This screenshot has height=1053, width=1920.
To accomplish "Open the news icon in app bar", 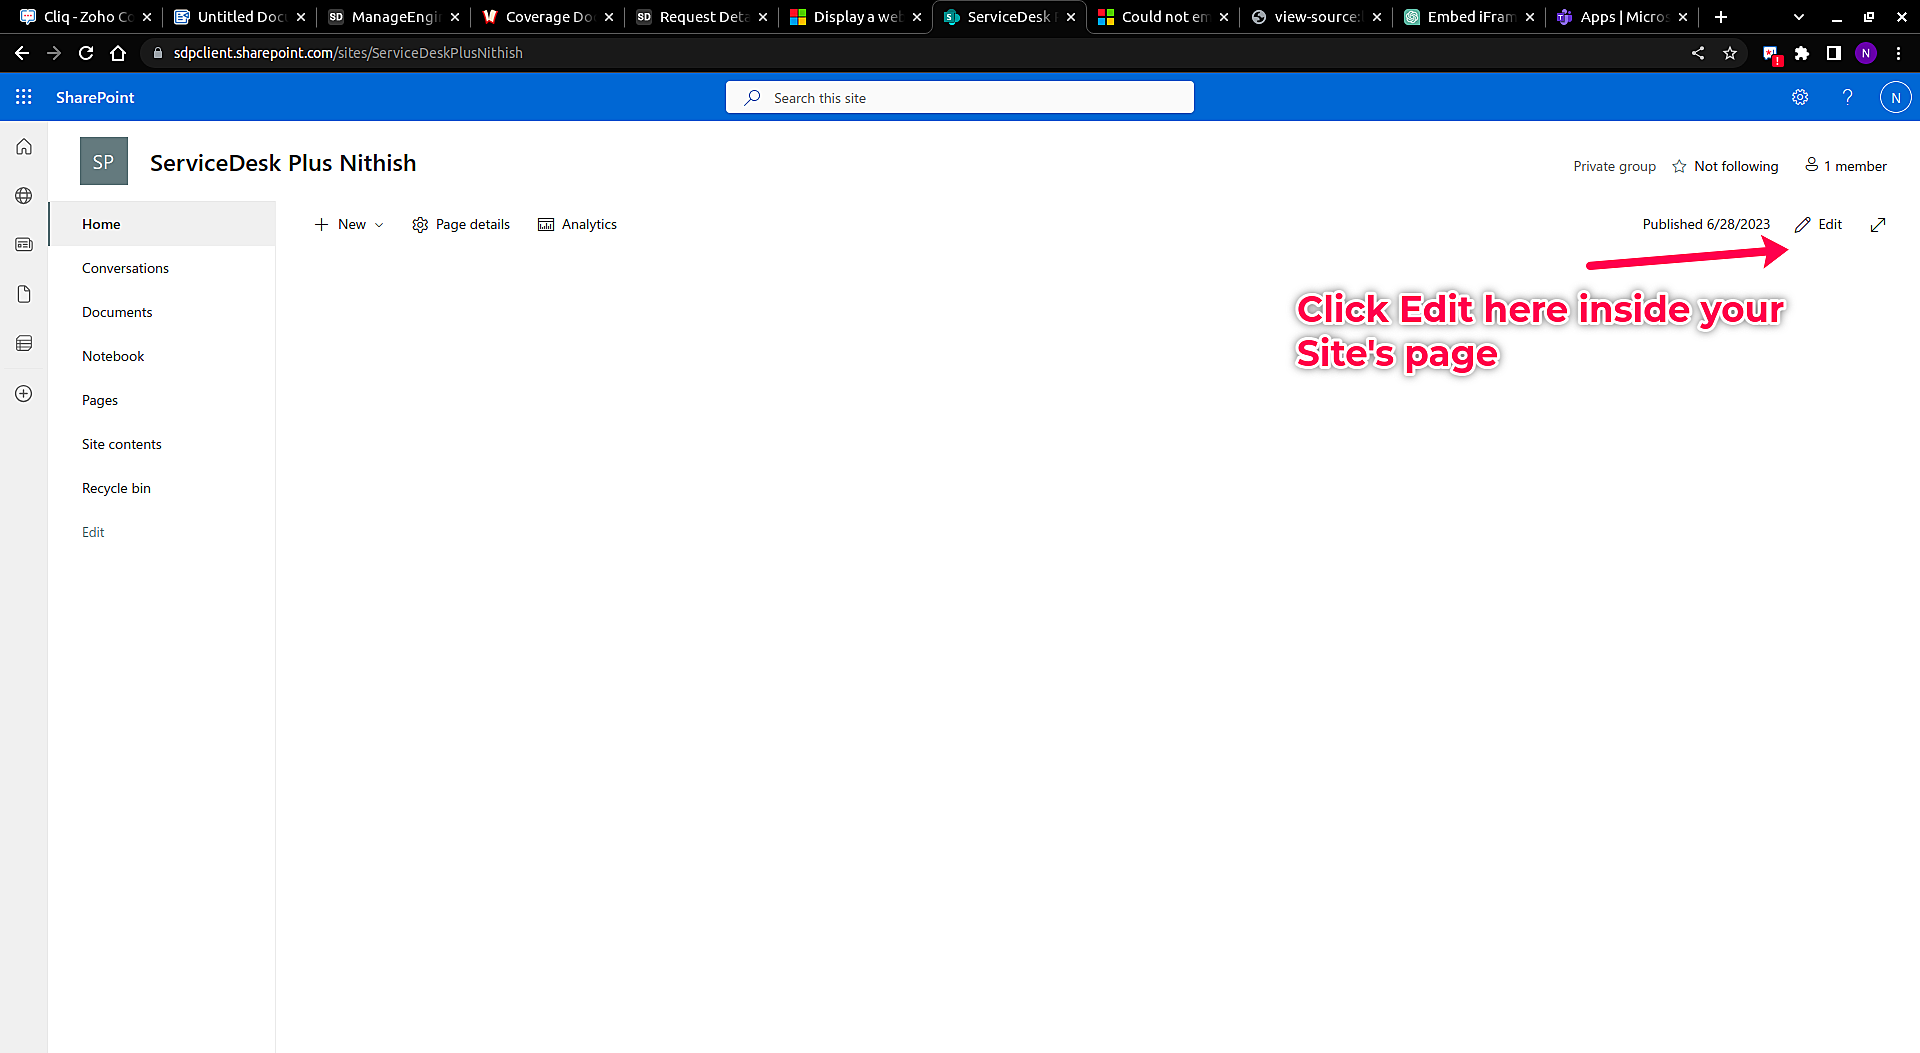I will point(24,245).
